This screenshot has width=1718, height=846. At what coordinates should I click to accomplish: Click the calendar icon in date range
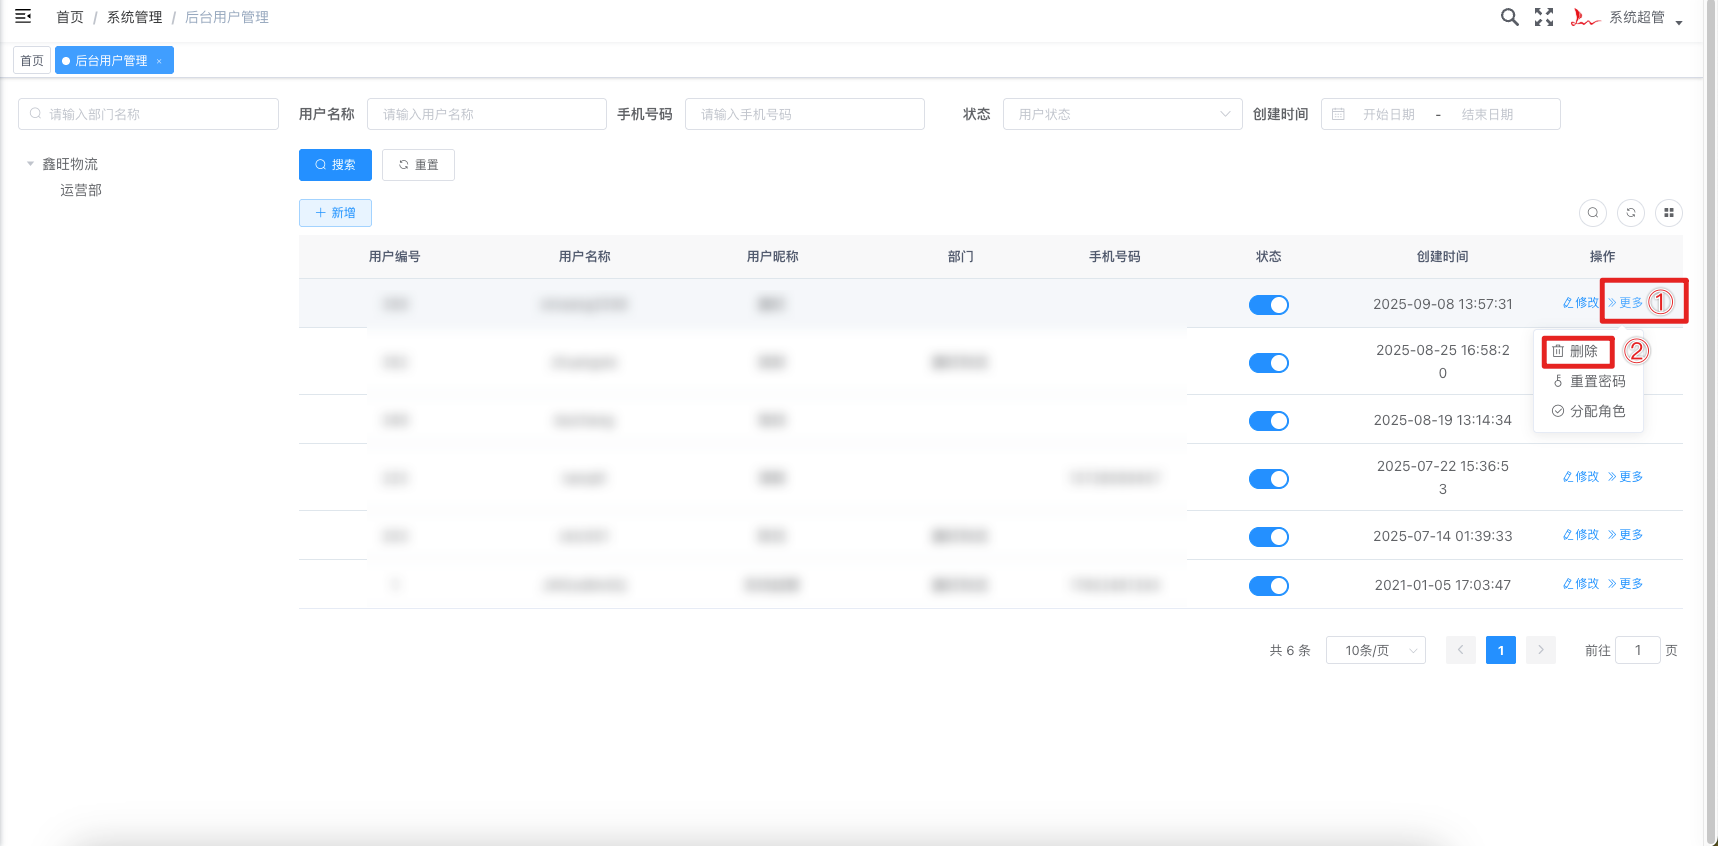(1338, 114)
